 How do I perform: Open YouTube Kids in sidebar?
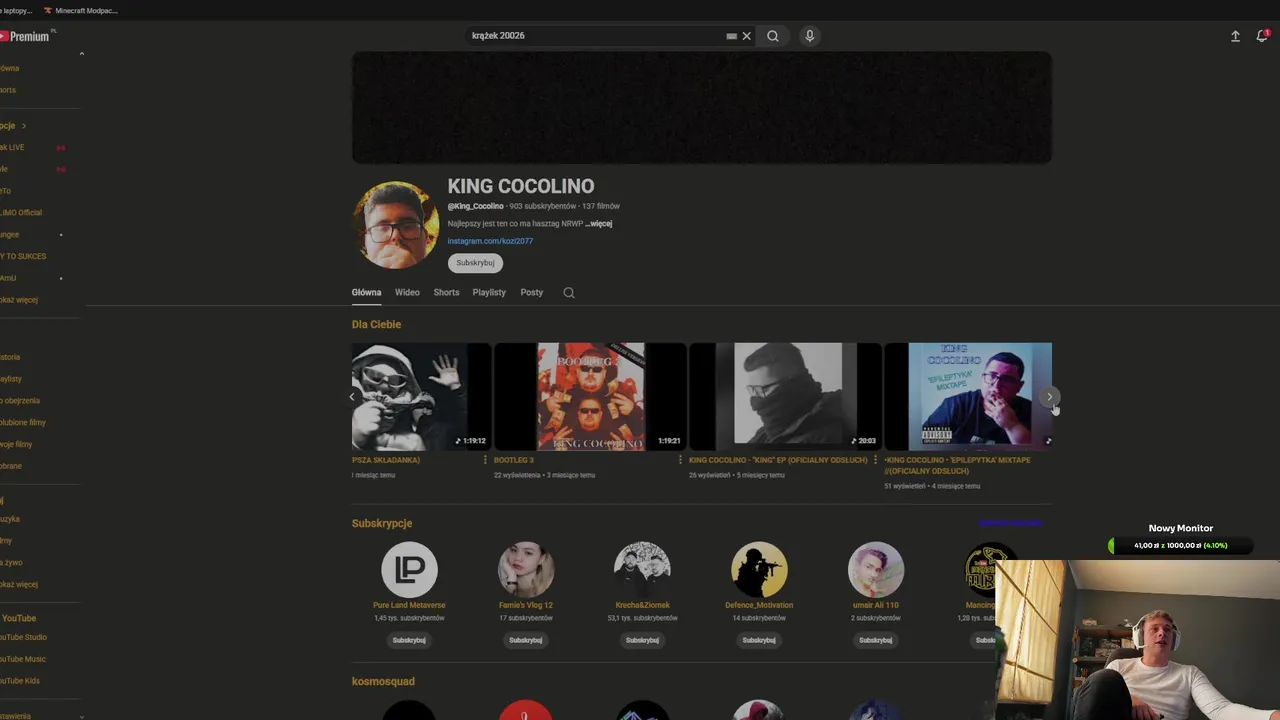(x=21, y=681)
